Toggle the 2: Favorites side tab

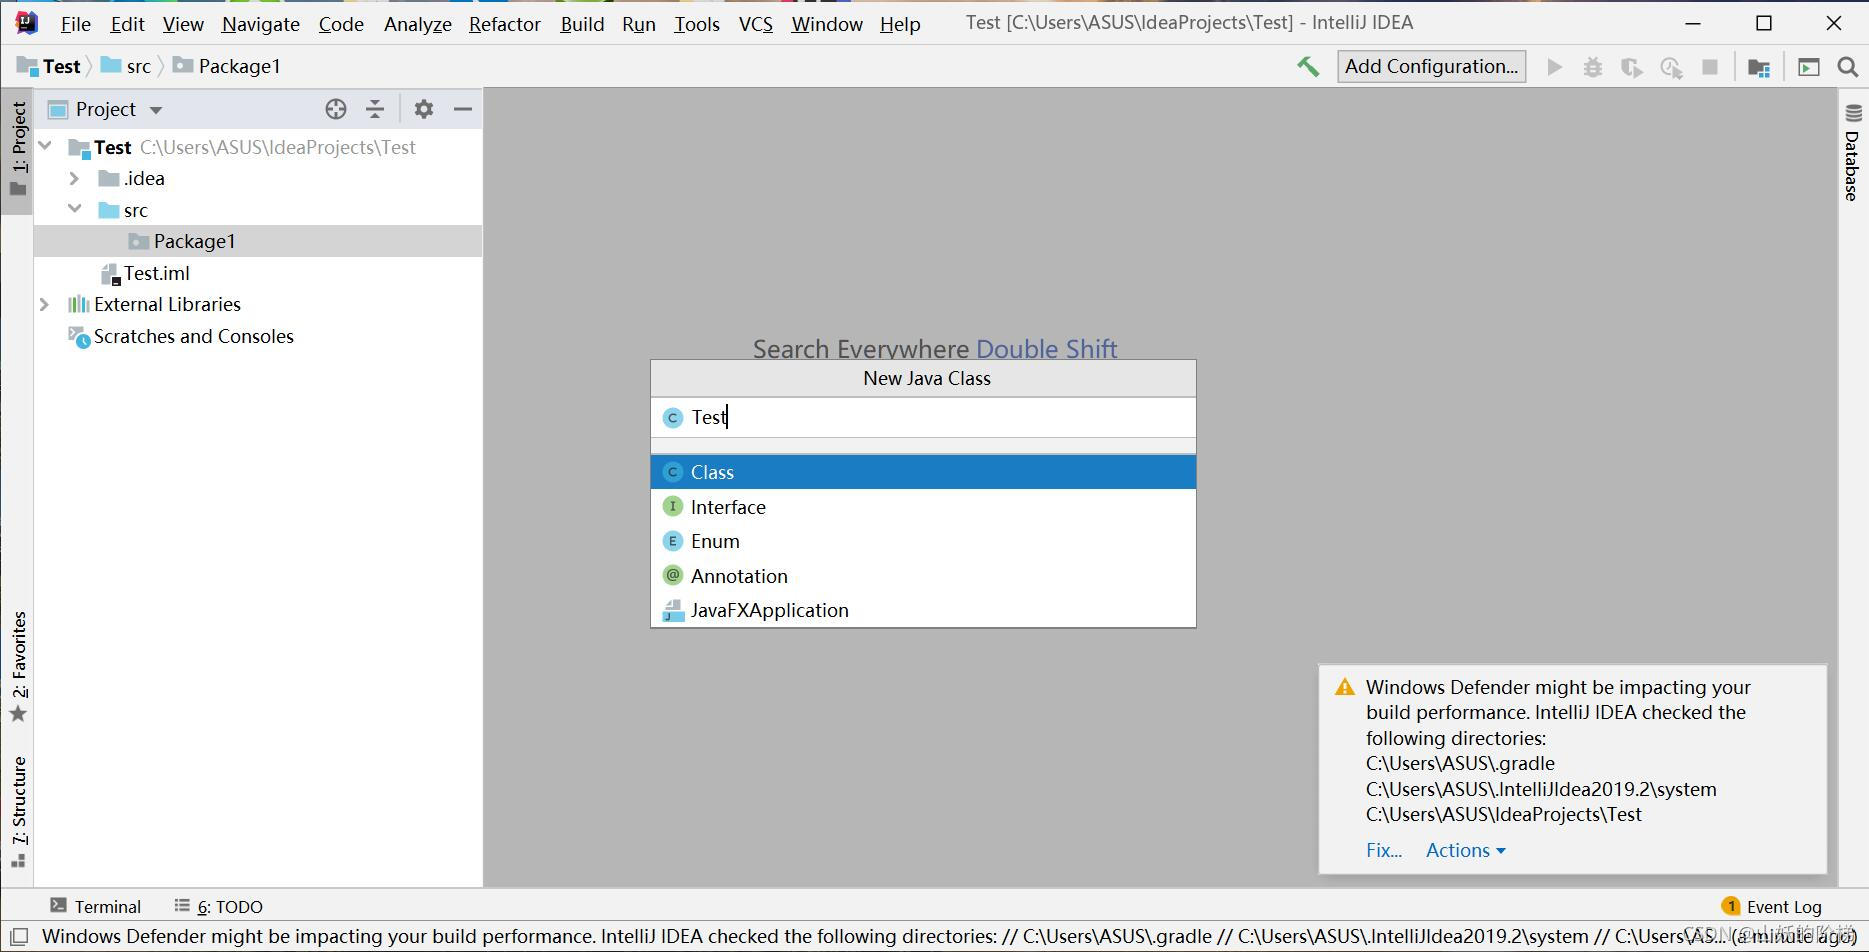pos(18,666)
